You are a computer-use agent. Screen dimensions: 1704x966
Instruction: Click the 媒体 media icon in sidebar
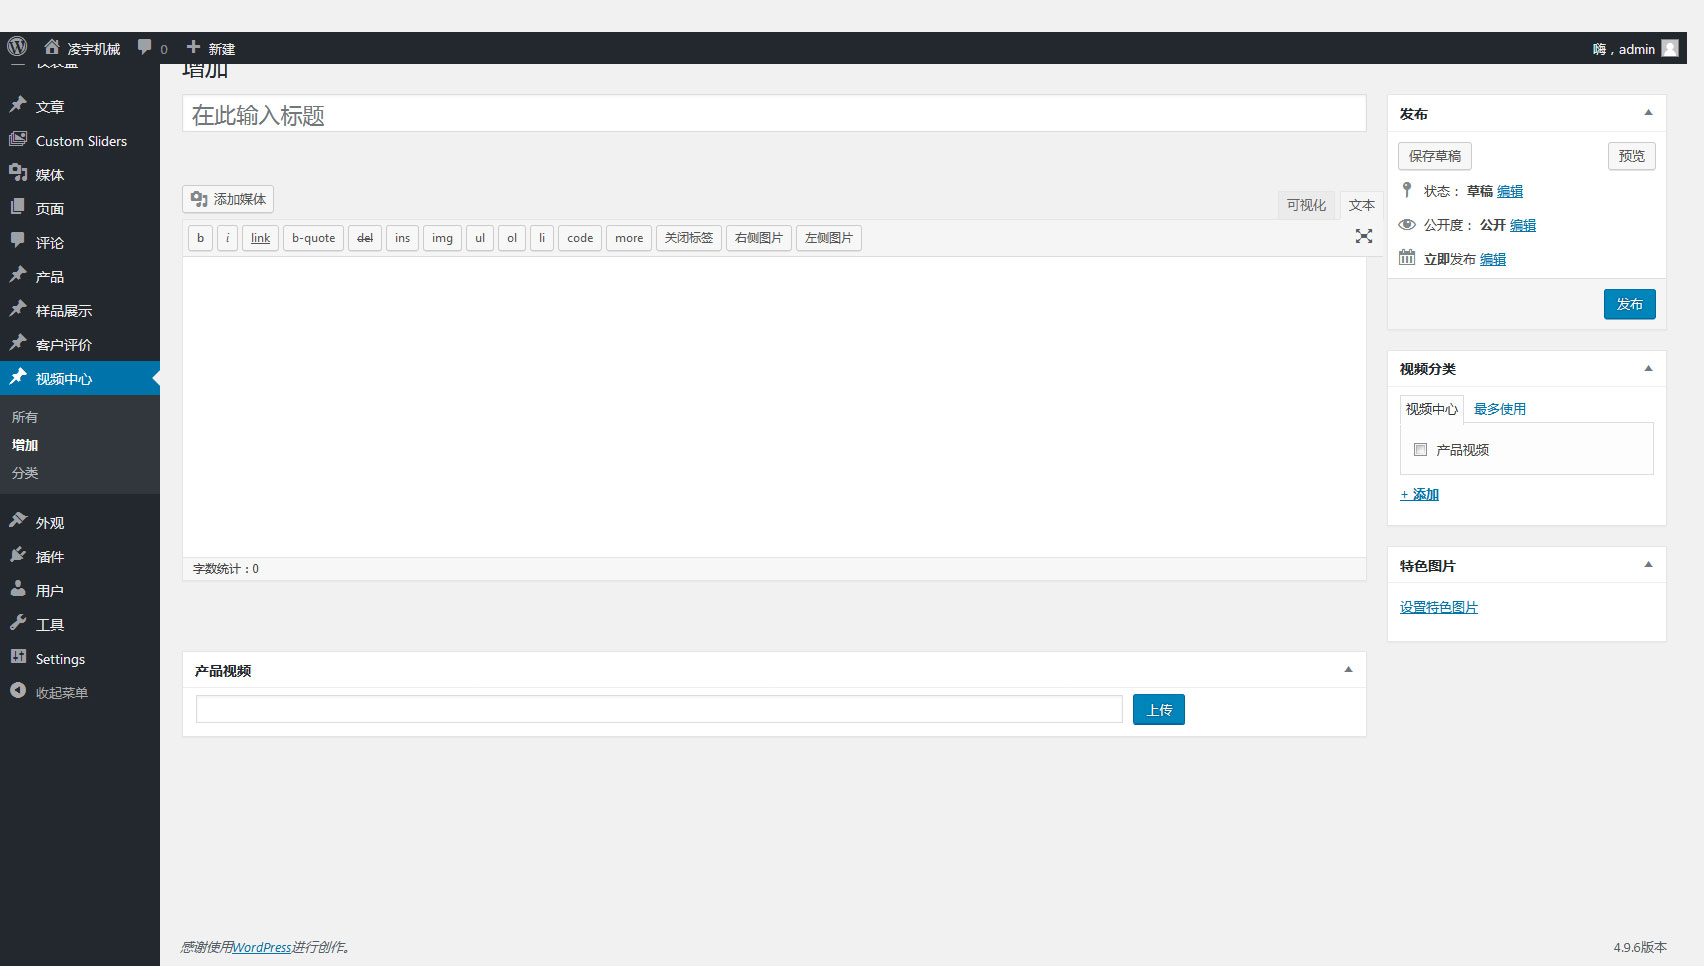point(18,173)
